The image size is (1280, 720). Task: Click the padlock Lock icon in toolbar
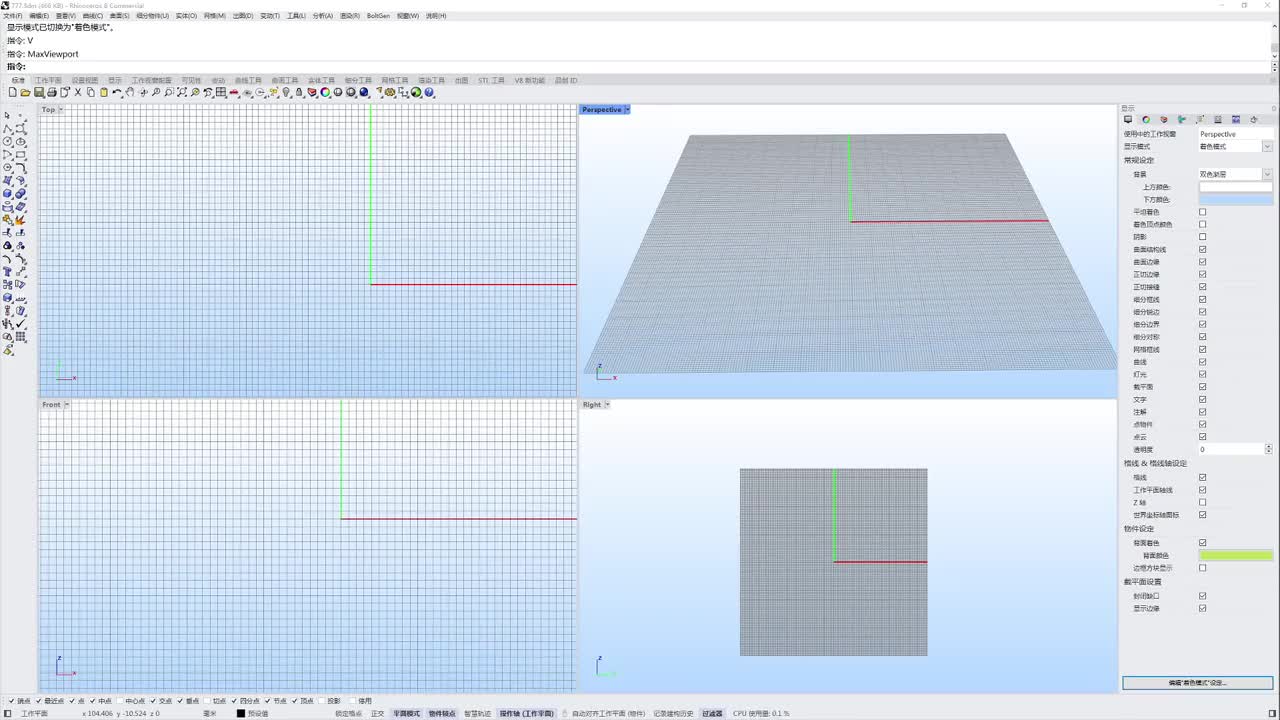[299, 92]
